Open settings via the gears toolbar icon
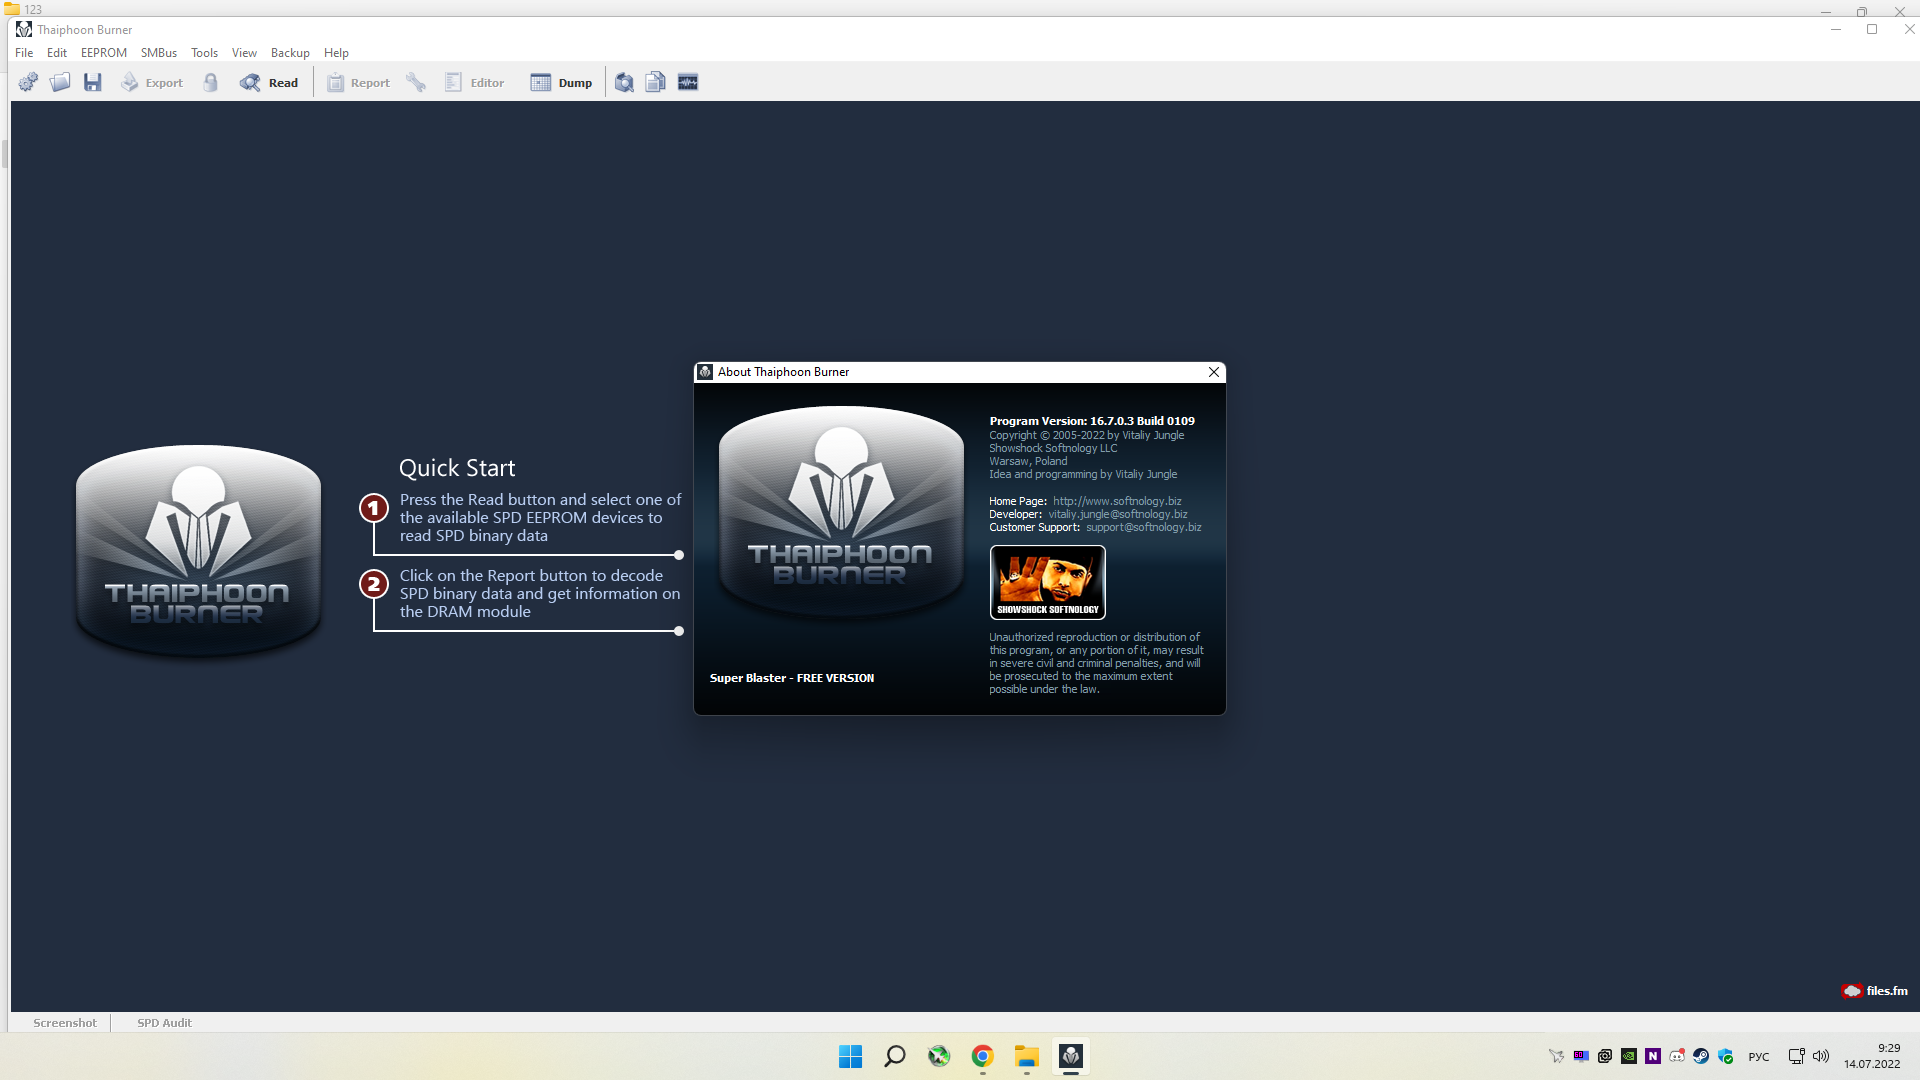This screenshot has width=1920, height=1080. coord(28,82)
